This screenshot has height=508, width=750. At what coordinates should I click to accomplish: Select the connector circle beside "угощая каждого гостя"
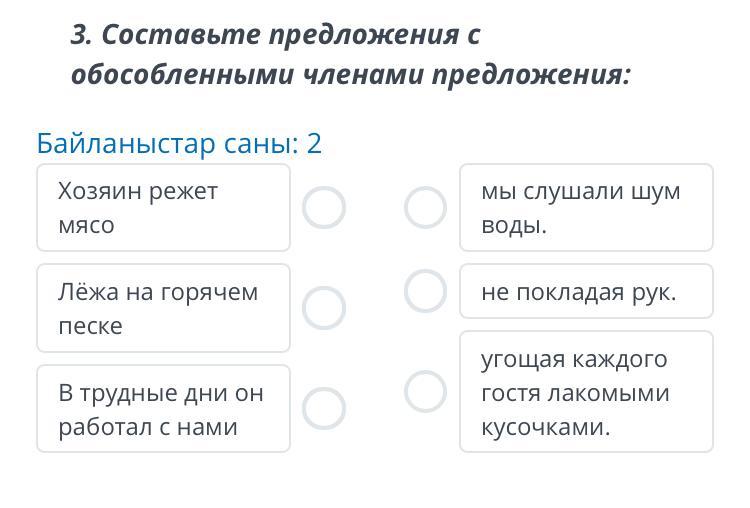click(x=425, y=391)
